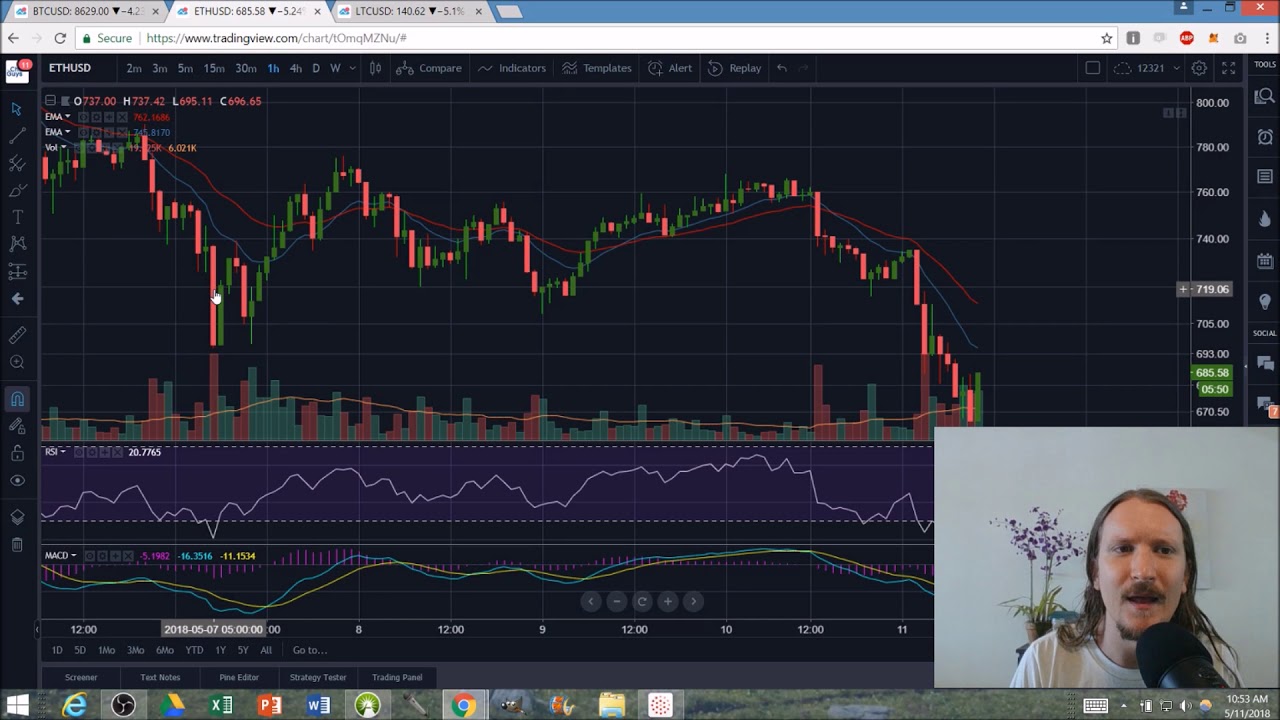Screen dimensions: 1280x720
Task: Switch to 30m interval
Action: 246,68
